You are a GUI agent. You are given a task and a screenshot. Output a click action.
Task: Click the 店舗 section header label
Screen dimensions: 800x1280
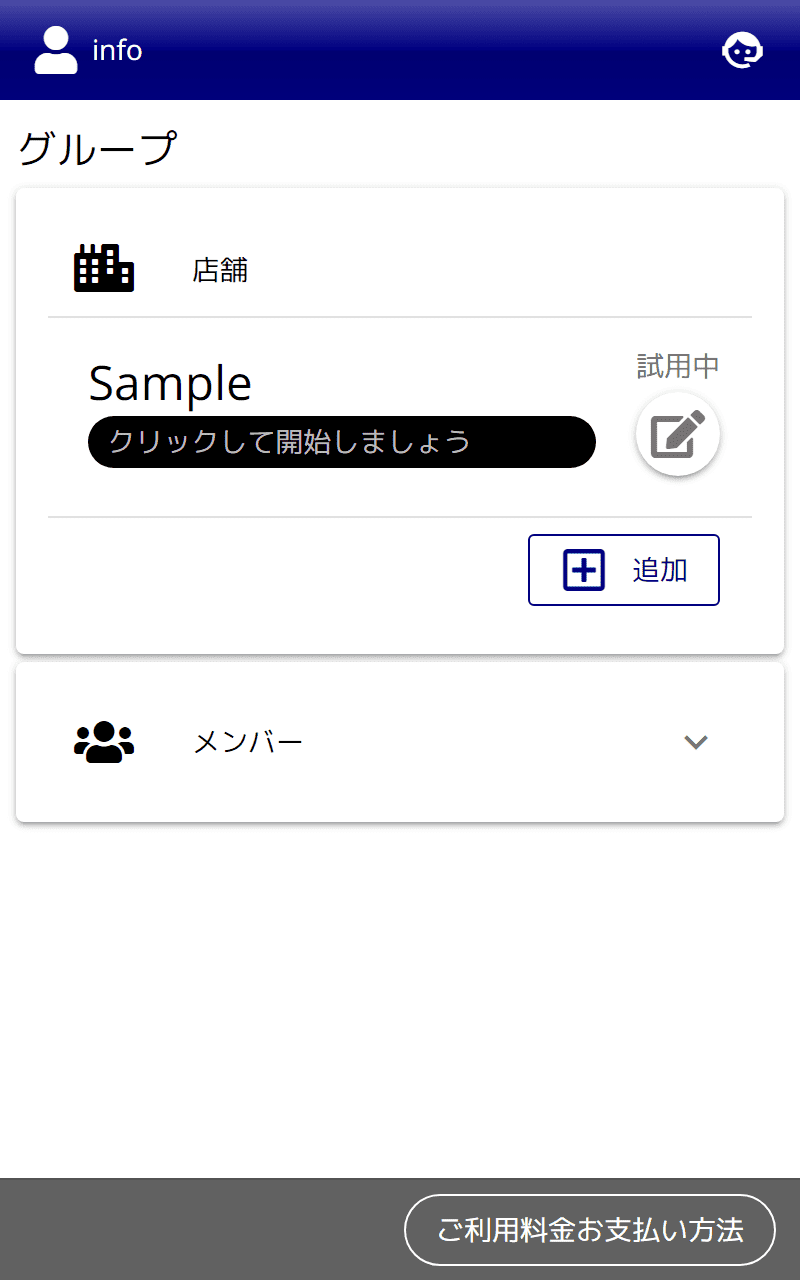click(220, 270)
